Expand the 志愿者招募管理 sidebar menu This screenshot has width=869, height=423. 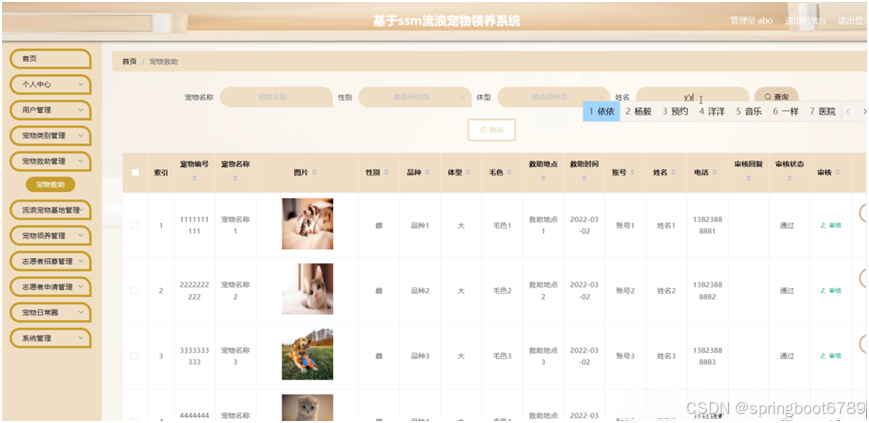tap(50, 261)
